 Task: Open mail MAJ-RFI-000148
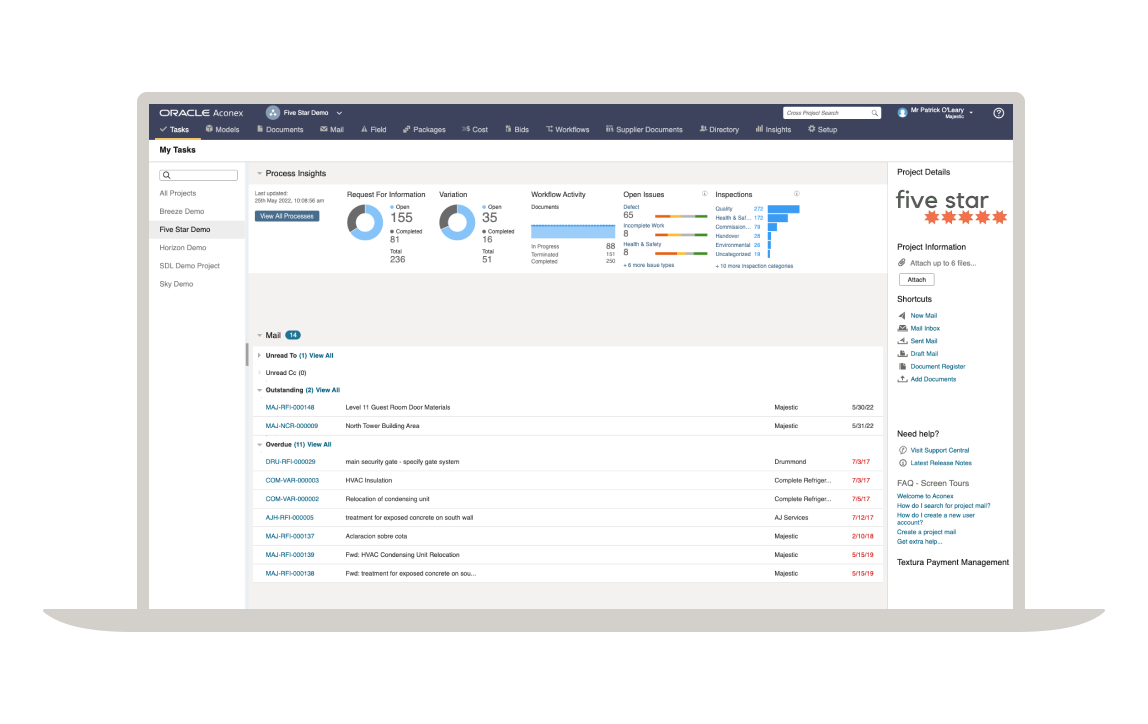point(290,407)
